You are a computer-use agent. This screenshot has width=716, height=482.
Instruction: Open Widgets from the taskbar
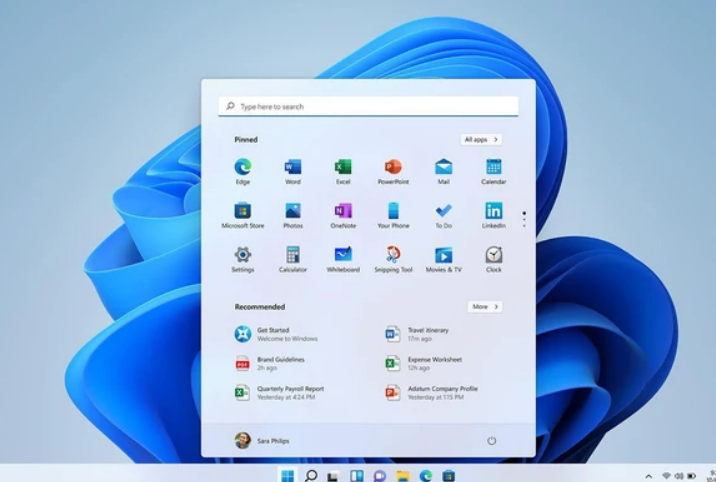coord(357,476)
